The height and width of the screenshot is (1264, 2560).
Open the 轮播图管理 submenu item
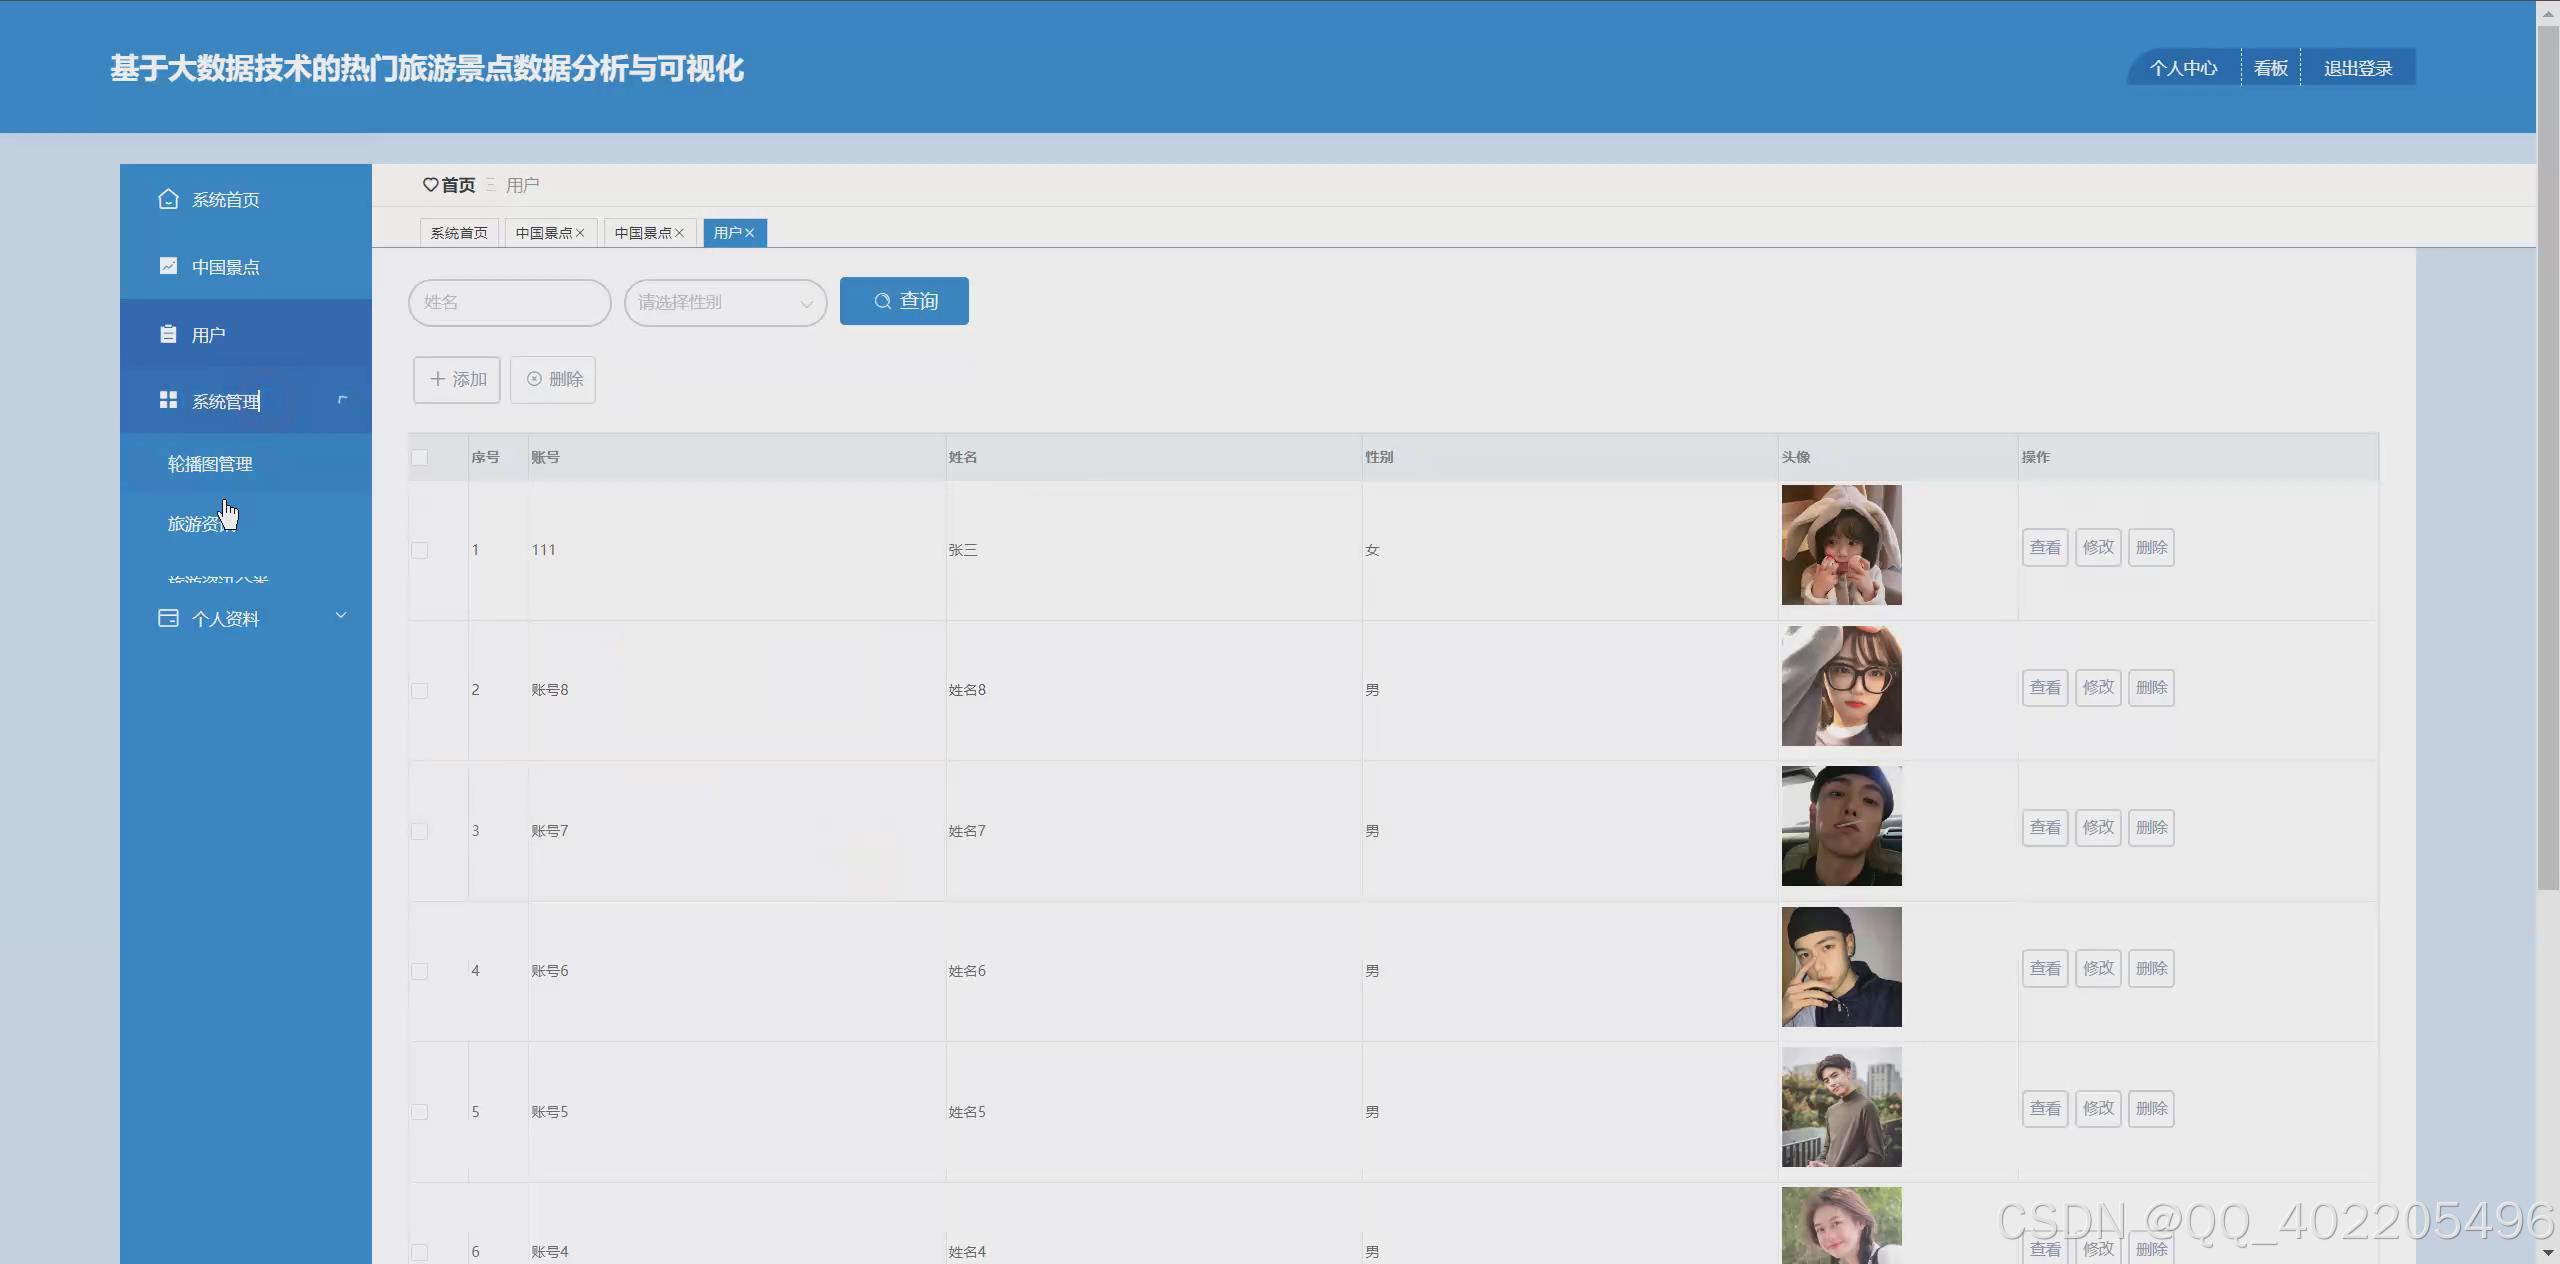pyautogui.click(x=210, y=464)
